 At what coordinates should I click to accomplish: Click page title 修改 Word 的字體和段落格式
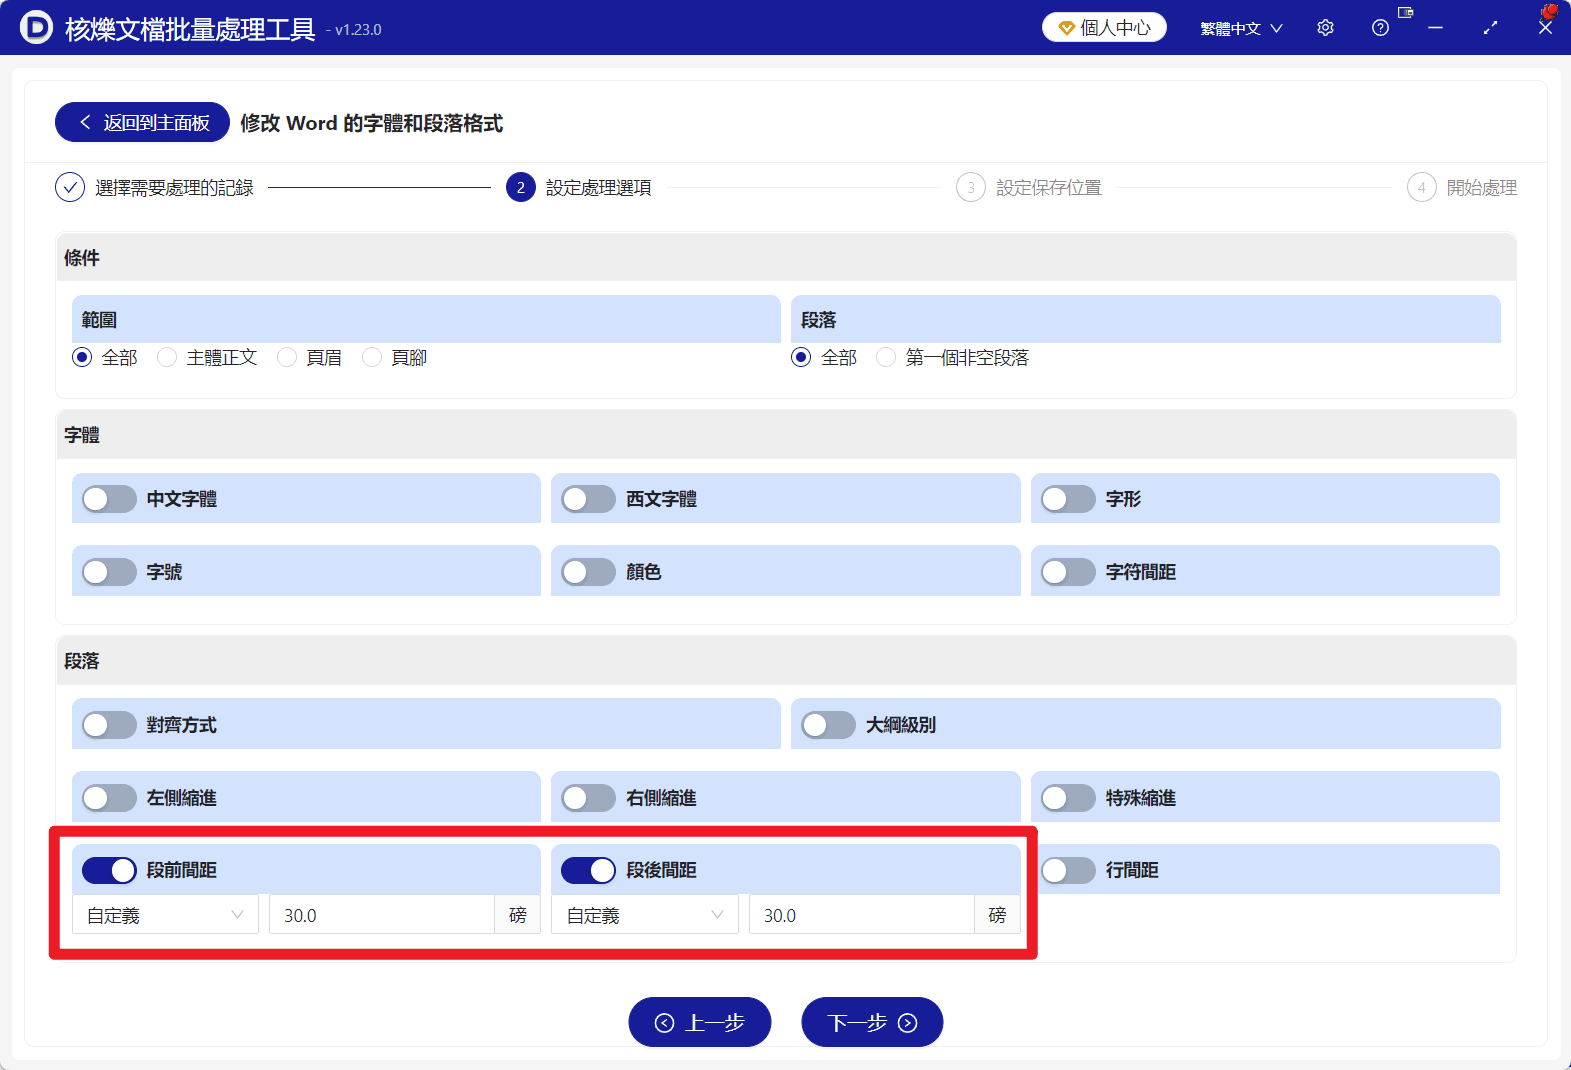coord(371,123)
